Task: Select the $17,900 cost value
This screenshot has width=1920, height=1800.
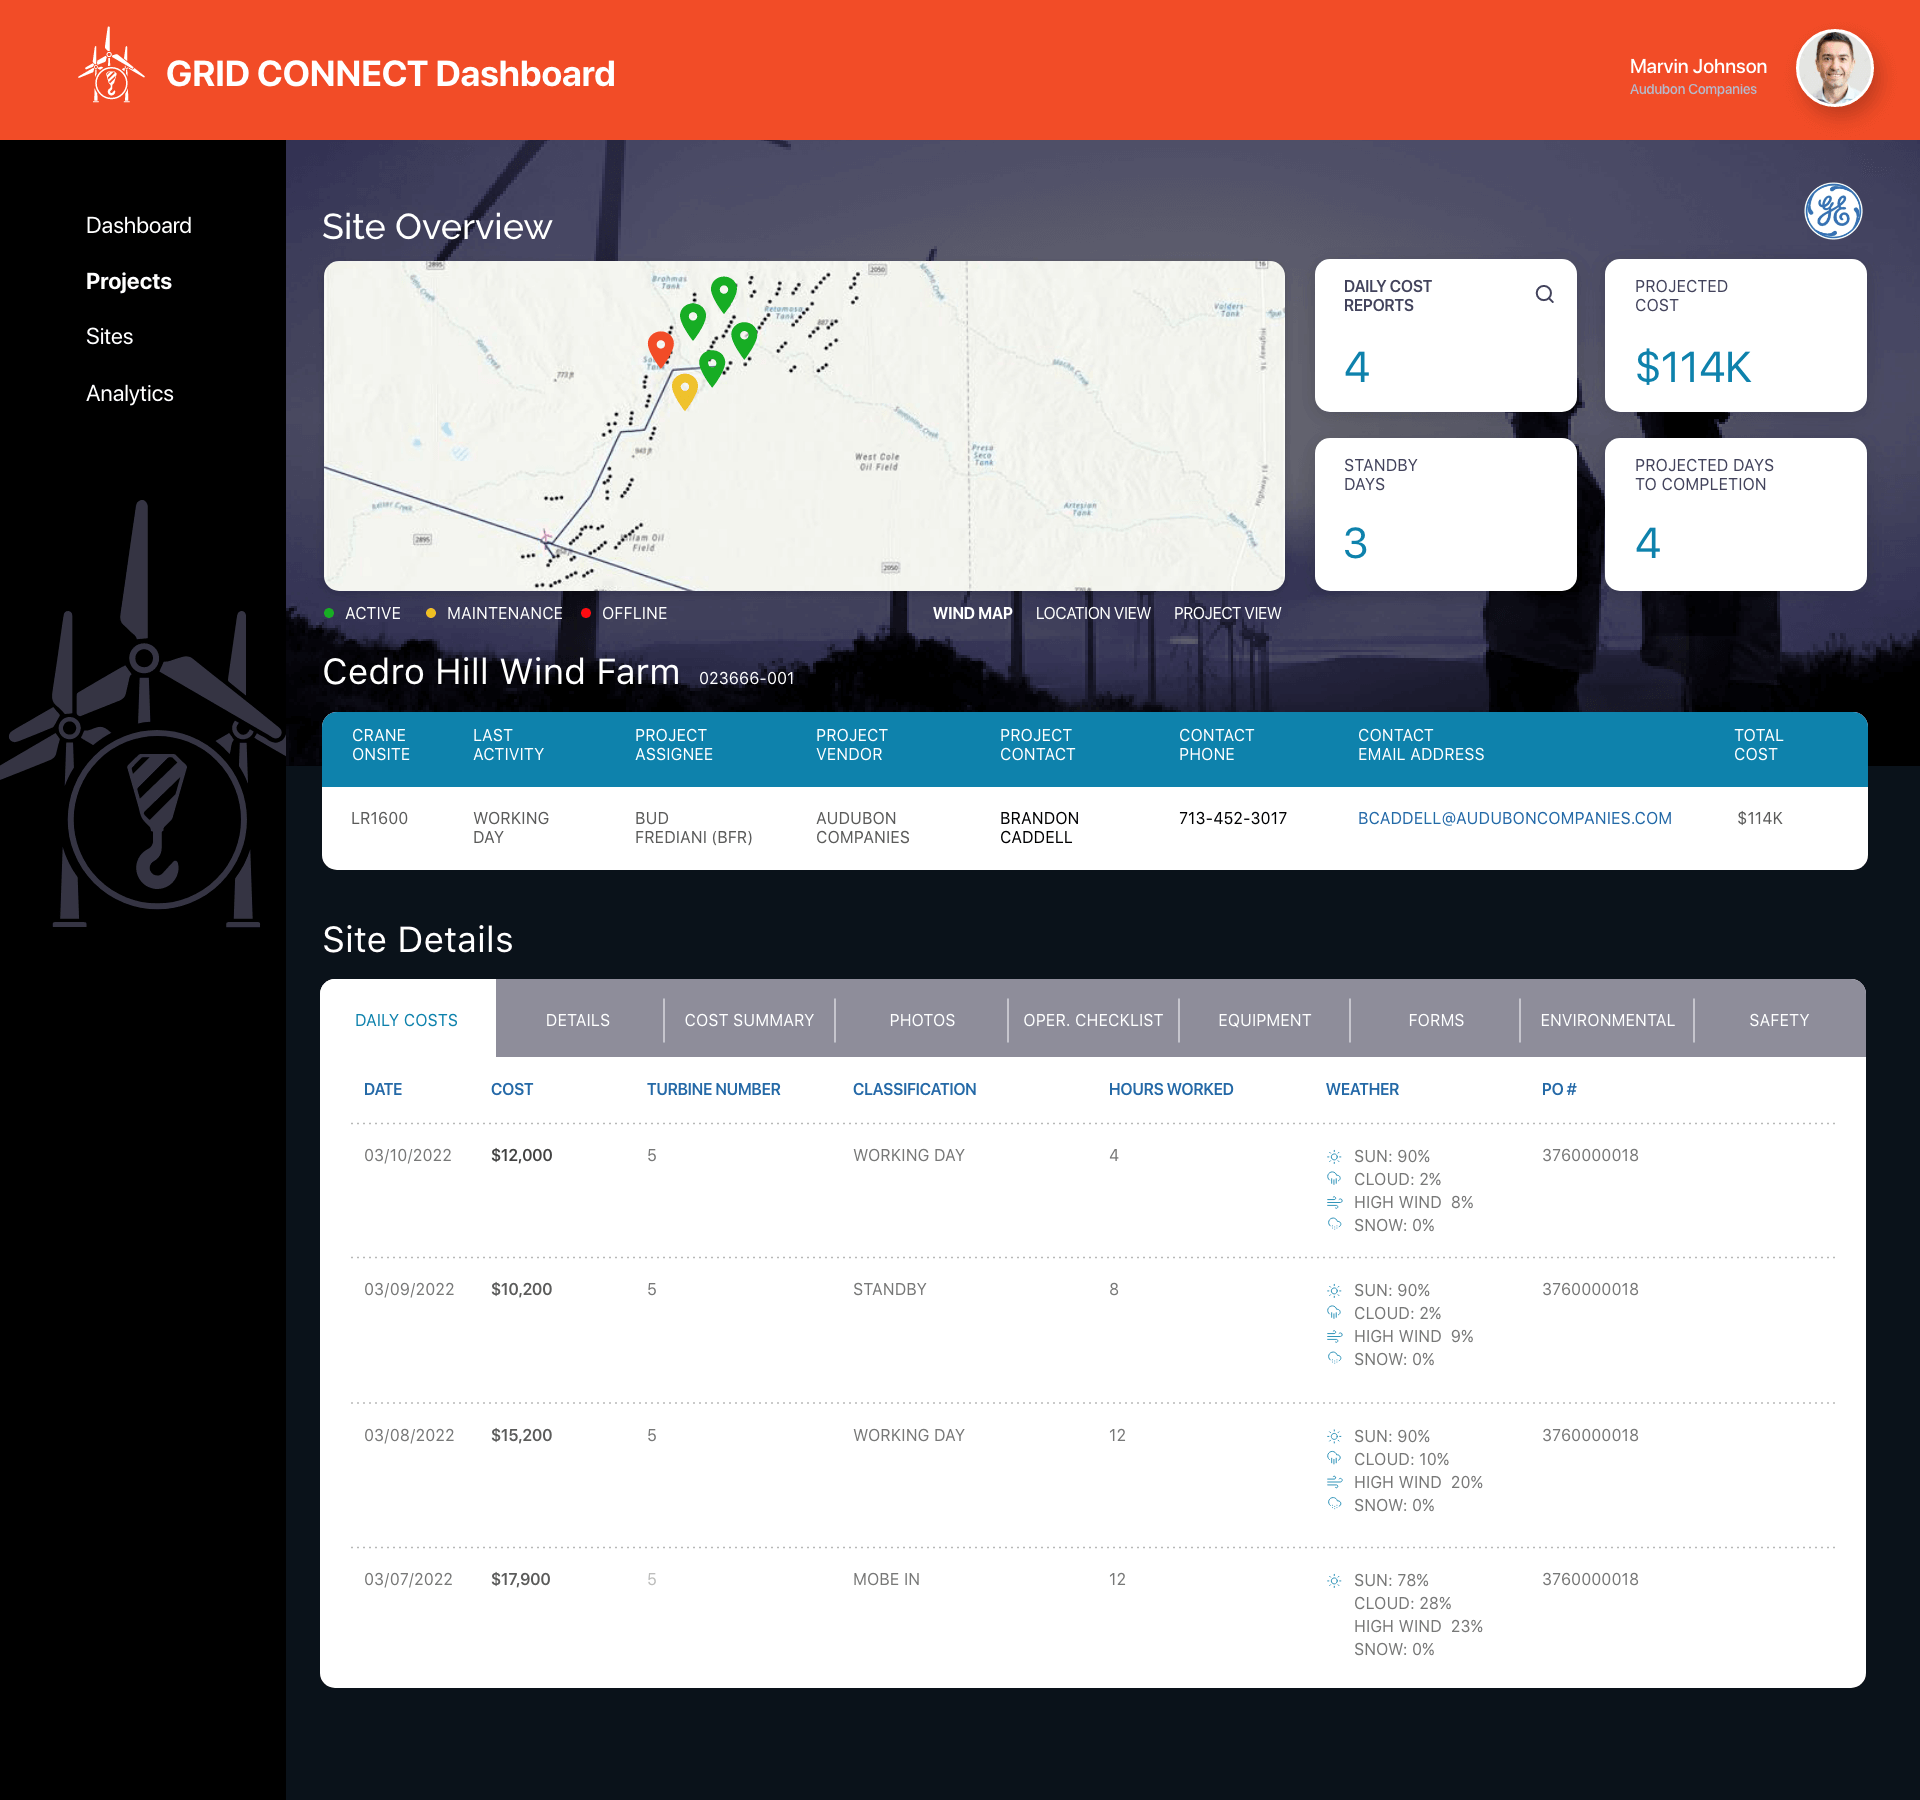Action: click(520, 1579)
